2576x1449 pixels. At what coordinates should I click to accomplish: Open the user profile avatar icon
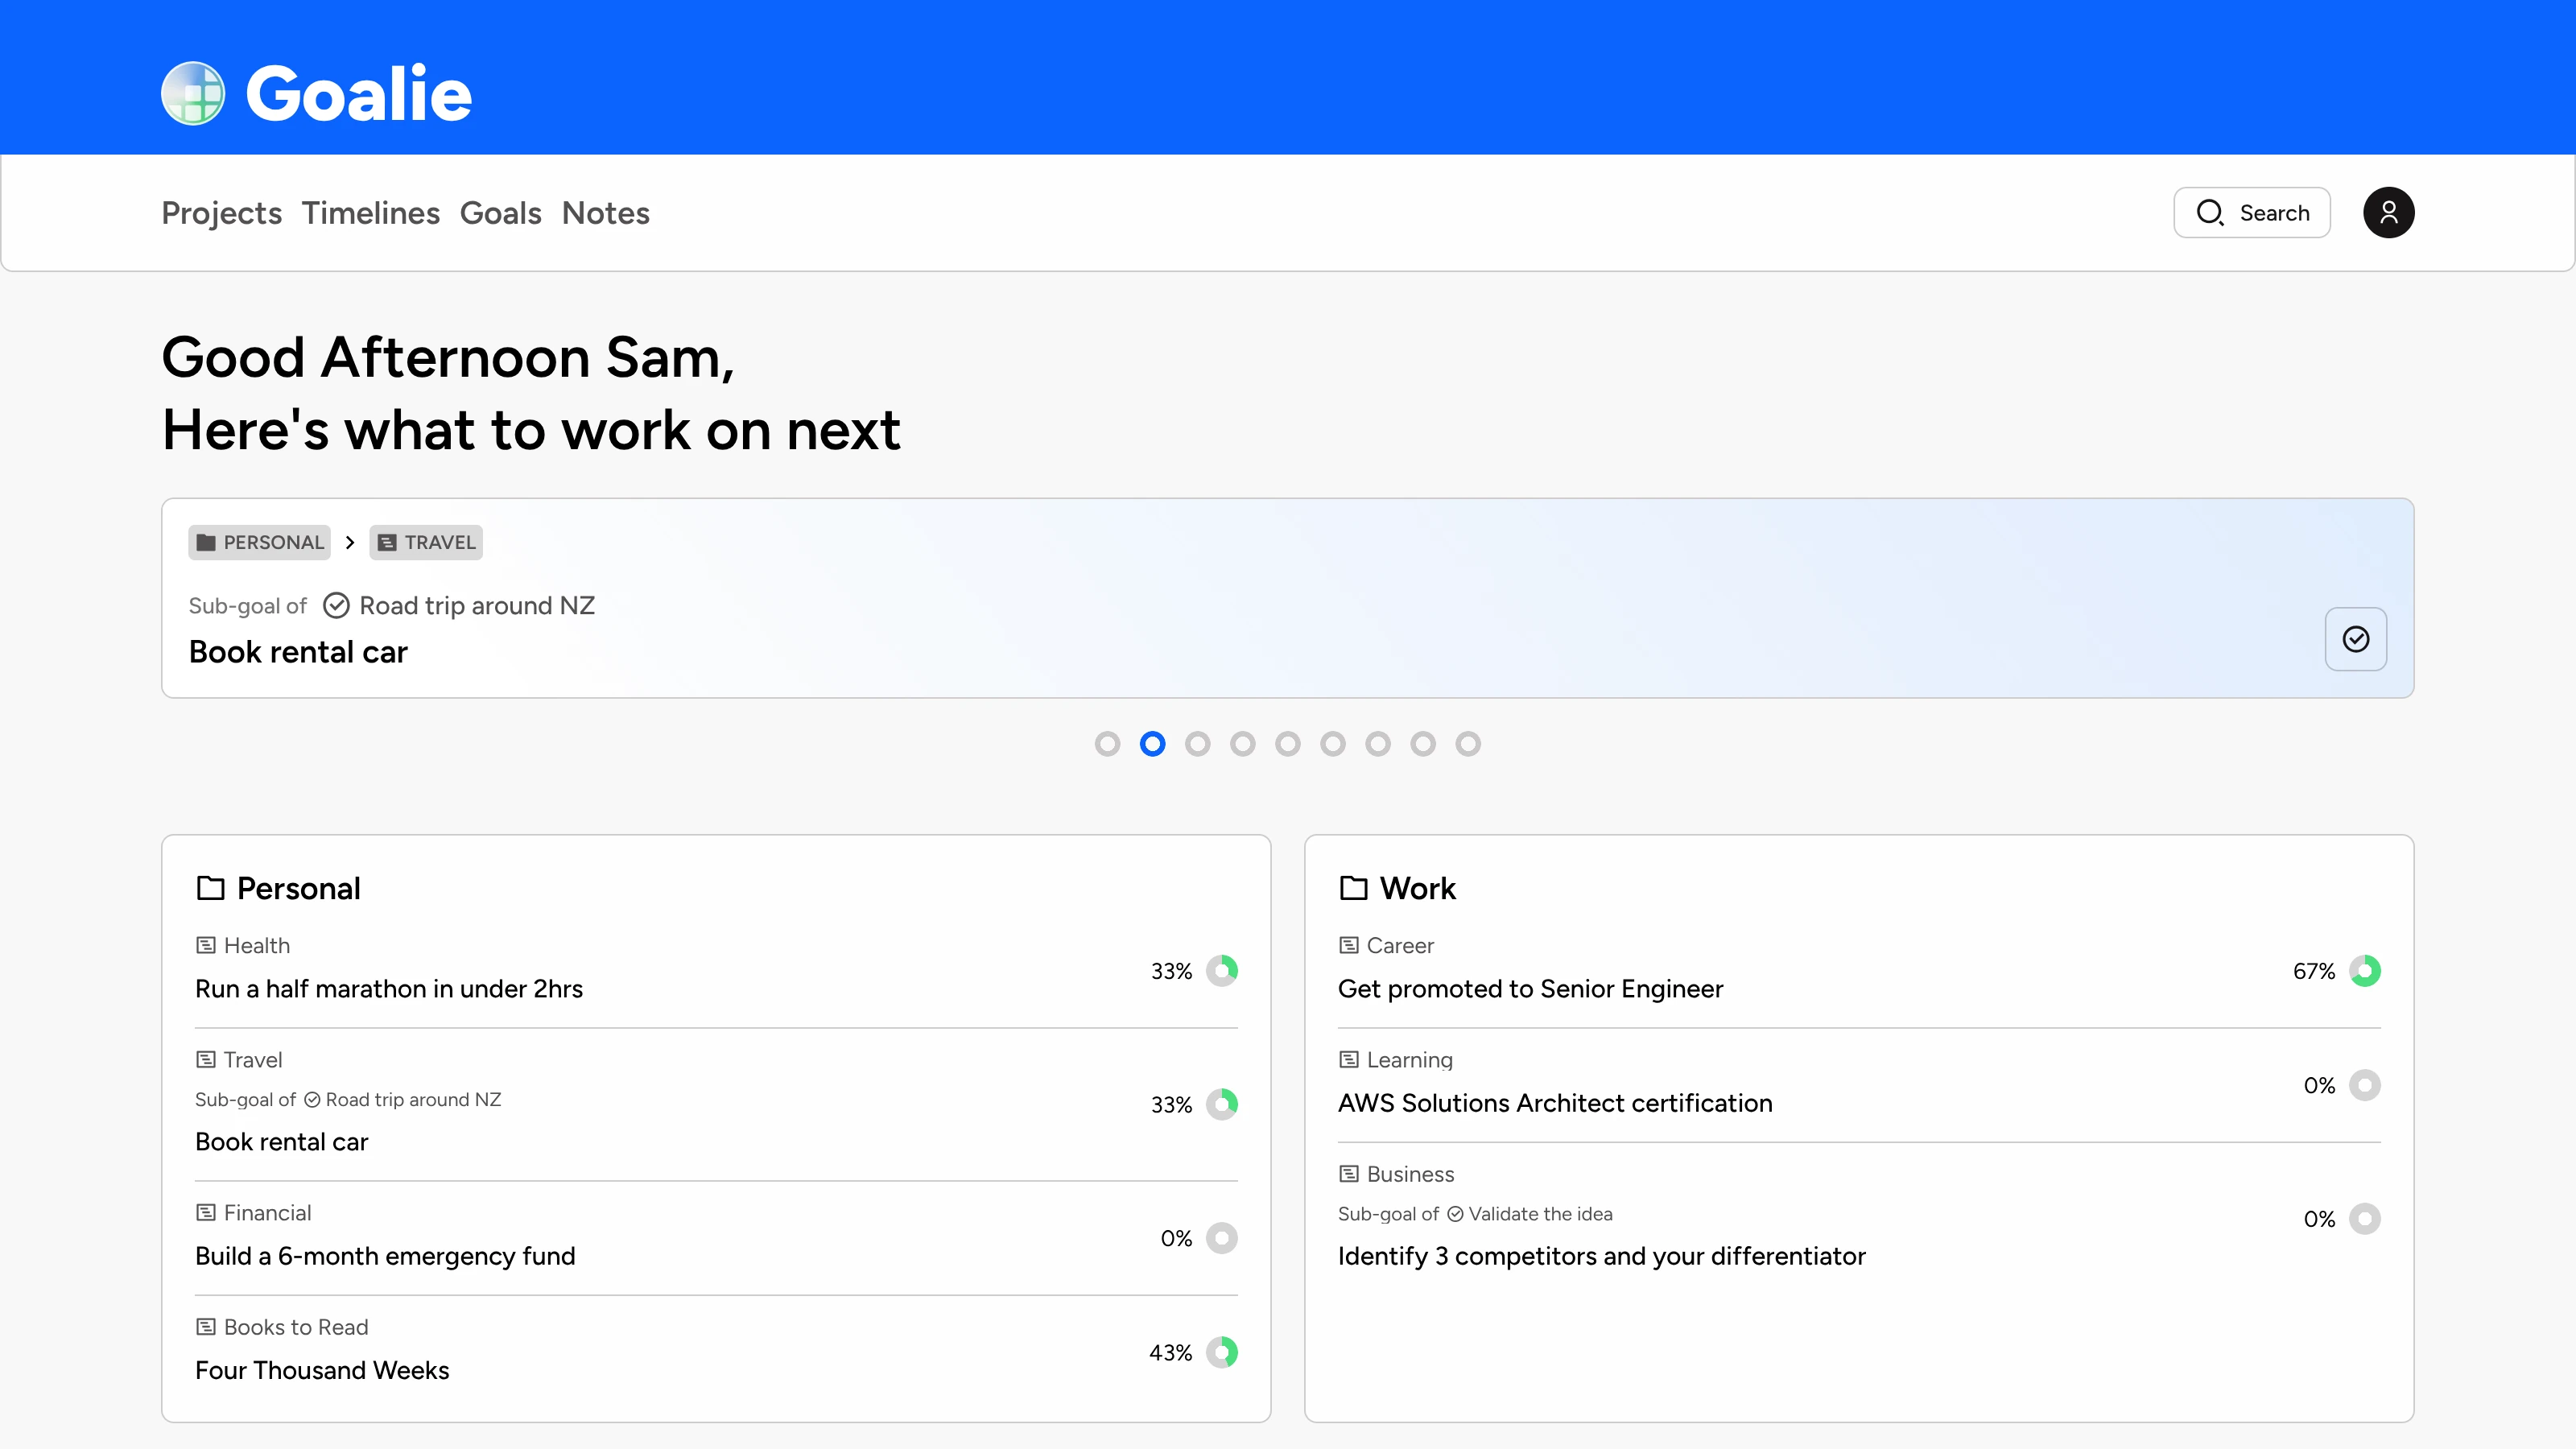pyautogui.click(x=2388, y=212)
